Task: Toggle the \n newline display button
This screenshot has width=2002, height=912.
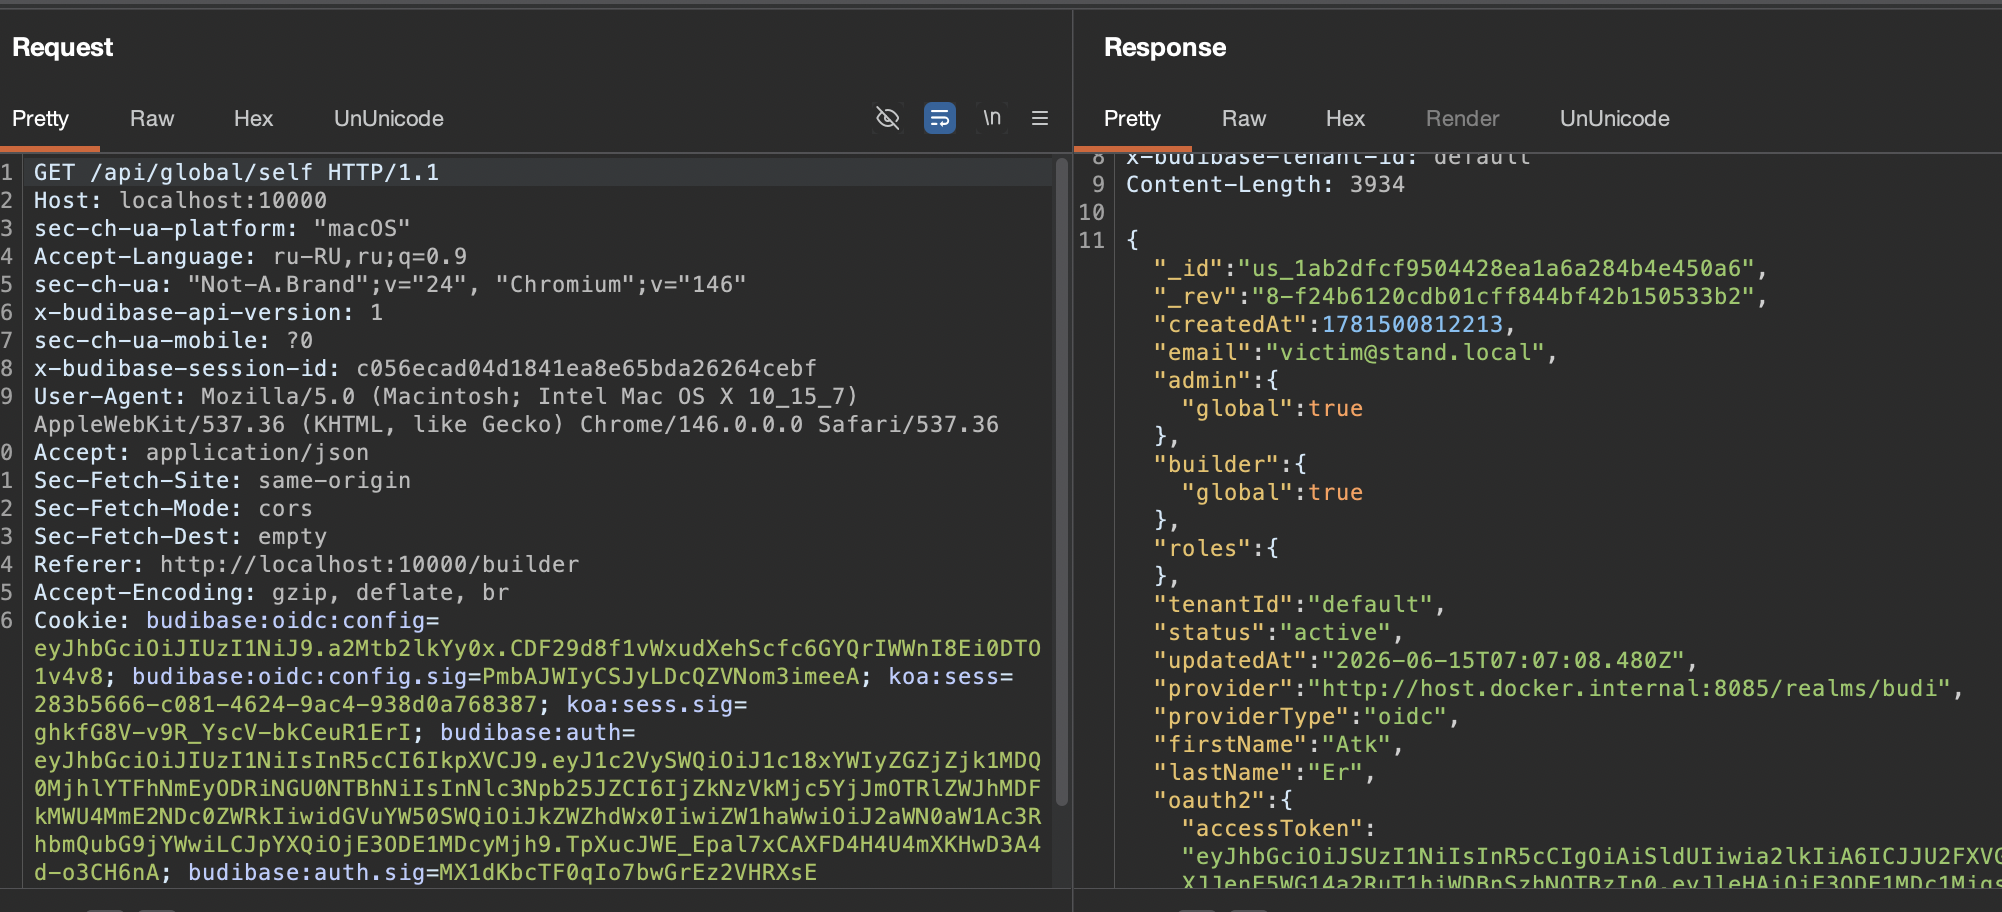Action: click(991, 118)
